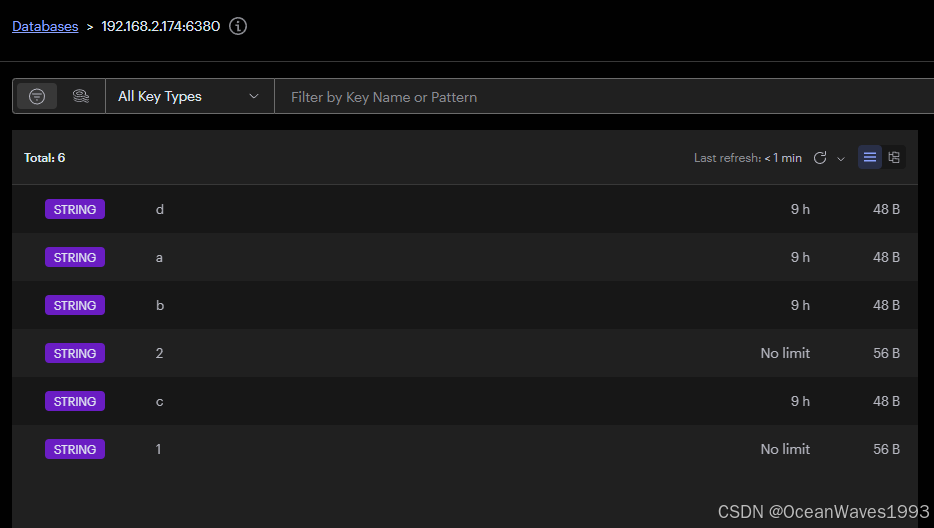This screenshot has height=528, width=934.
Task: Click the 192.168.2.174:6380 breadcrumb text
Action: click(161, 26)
